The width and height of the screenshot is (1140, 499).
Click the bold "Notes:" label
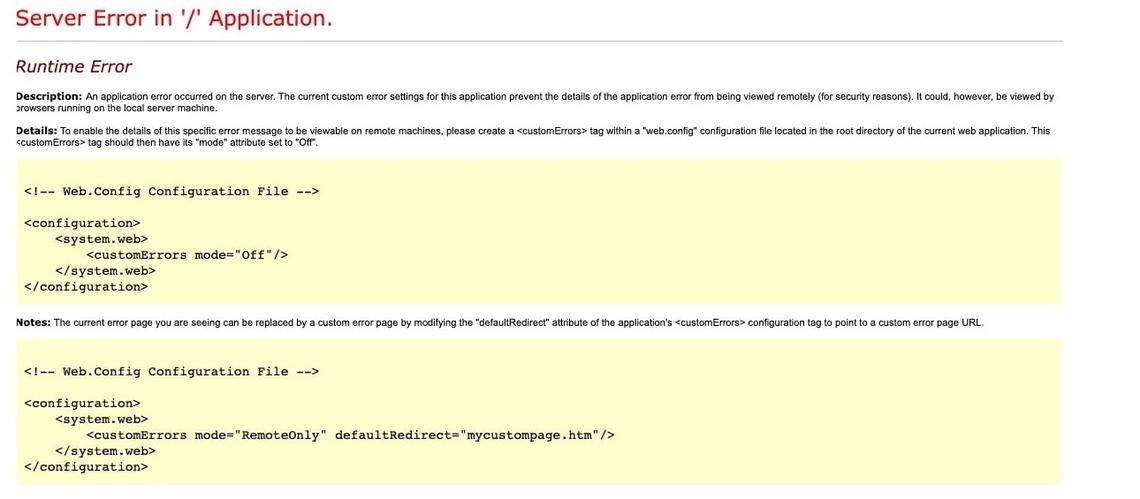point(33,322)
